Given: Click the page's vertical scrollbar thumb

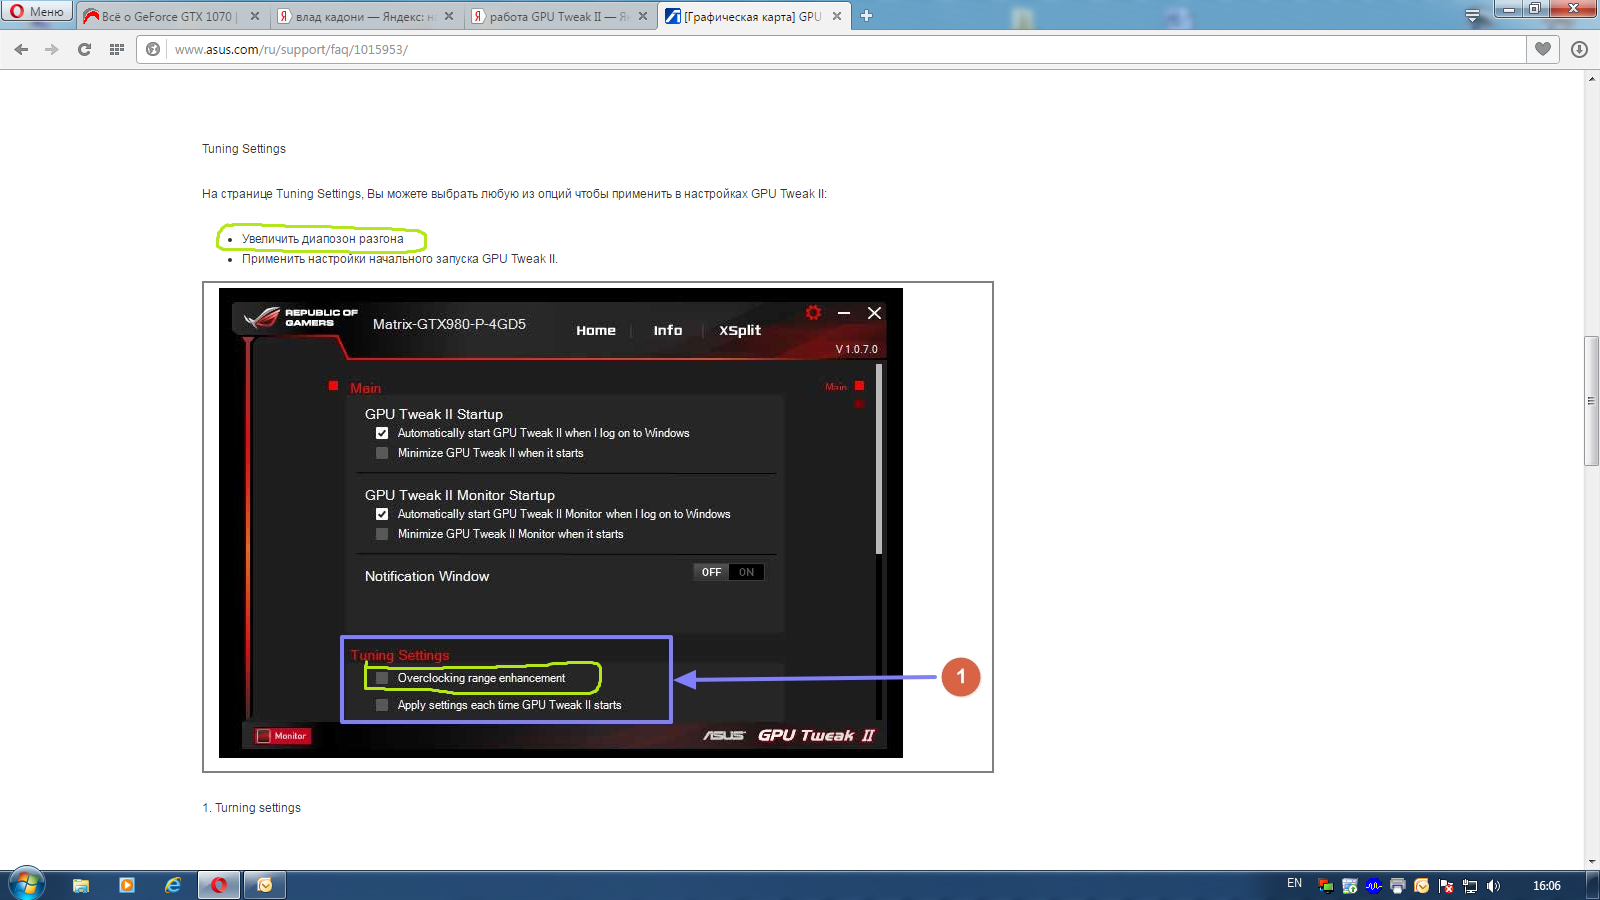Looking at the screenshot, I should point(1591,401).
